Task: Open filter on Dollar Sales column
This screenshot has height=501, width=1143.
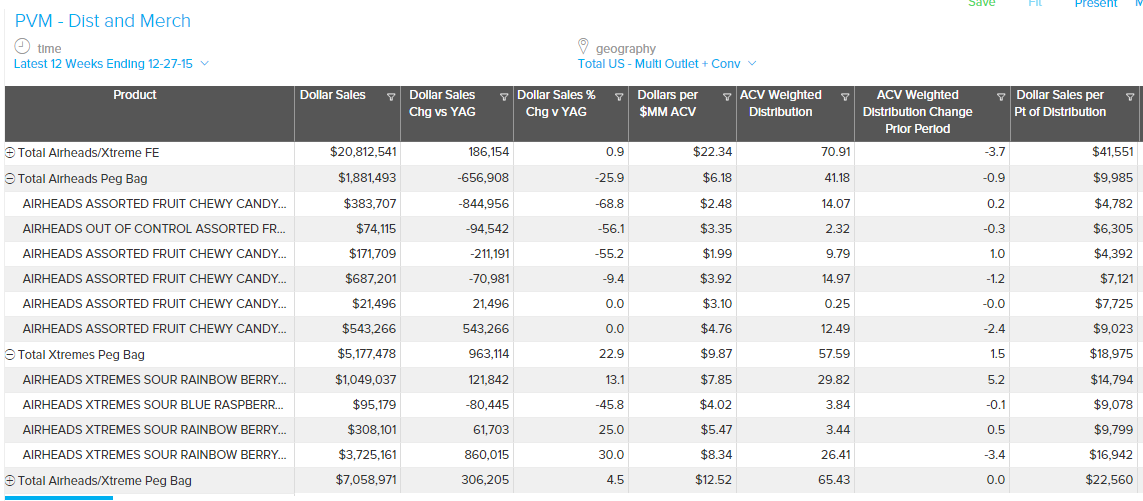Action: (x=390, y=97)
